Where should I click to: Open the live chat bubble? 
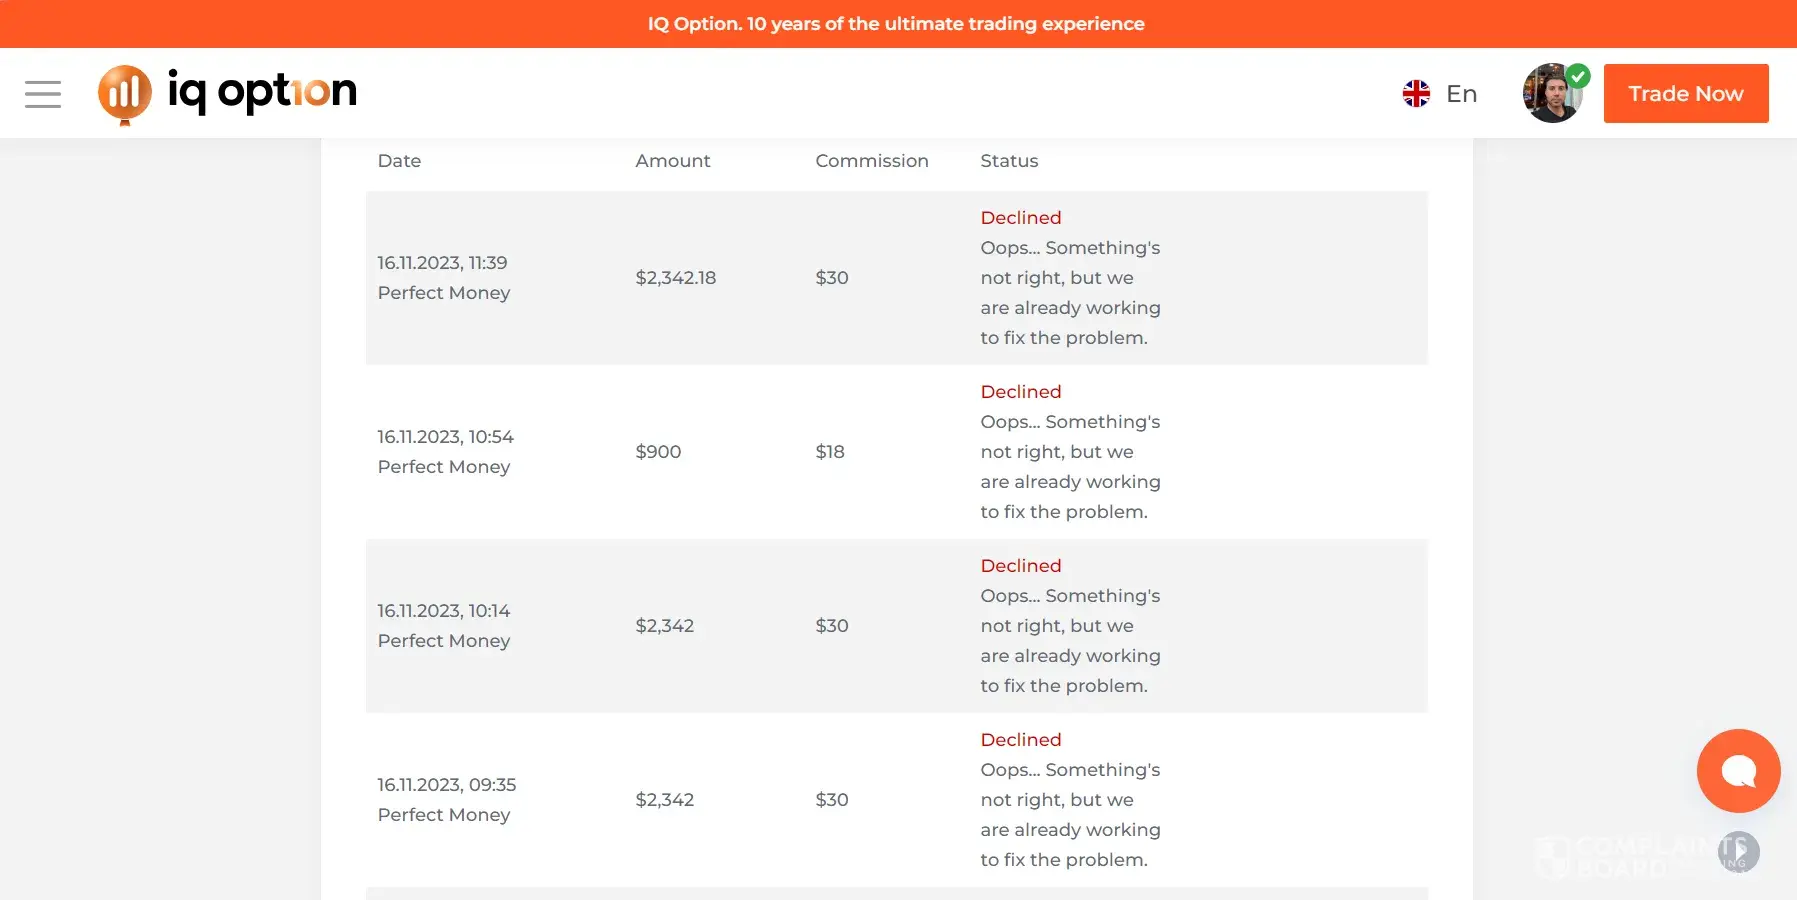click(1738, 771)
